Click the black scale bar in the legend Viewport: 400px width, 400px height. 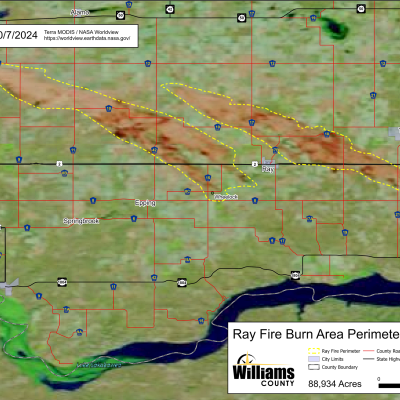pos(389,386)
